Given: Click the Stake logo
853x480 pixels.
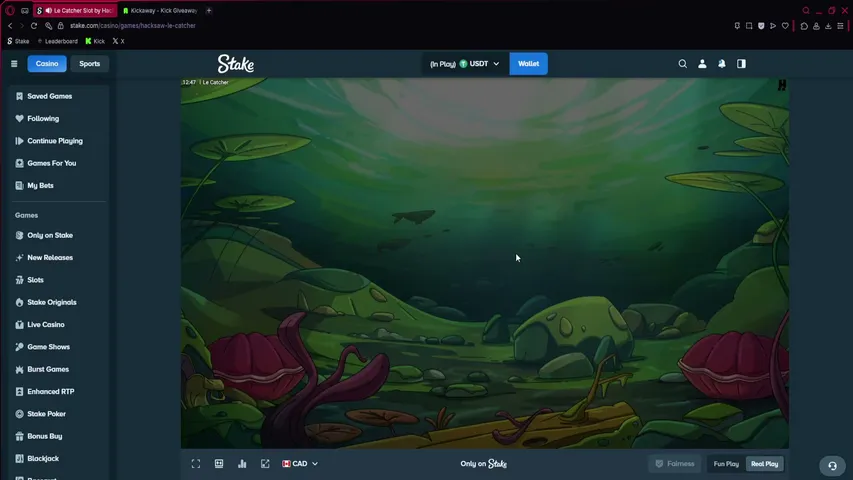Looking at the screenshot, I should 236,64.
